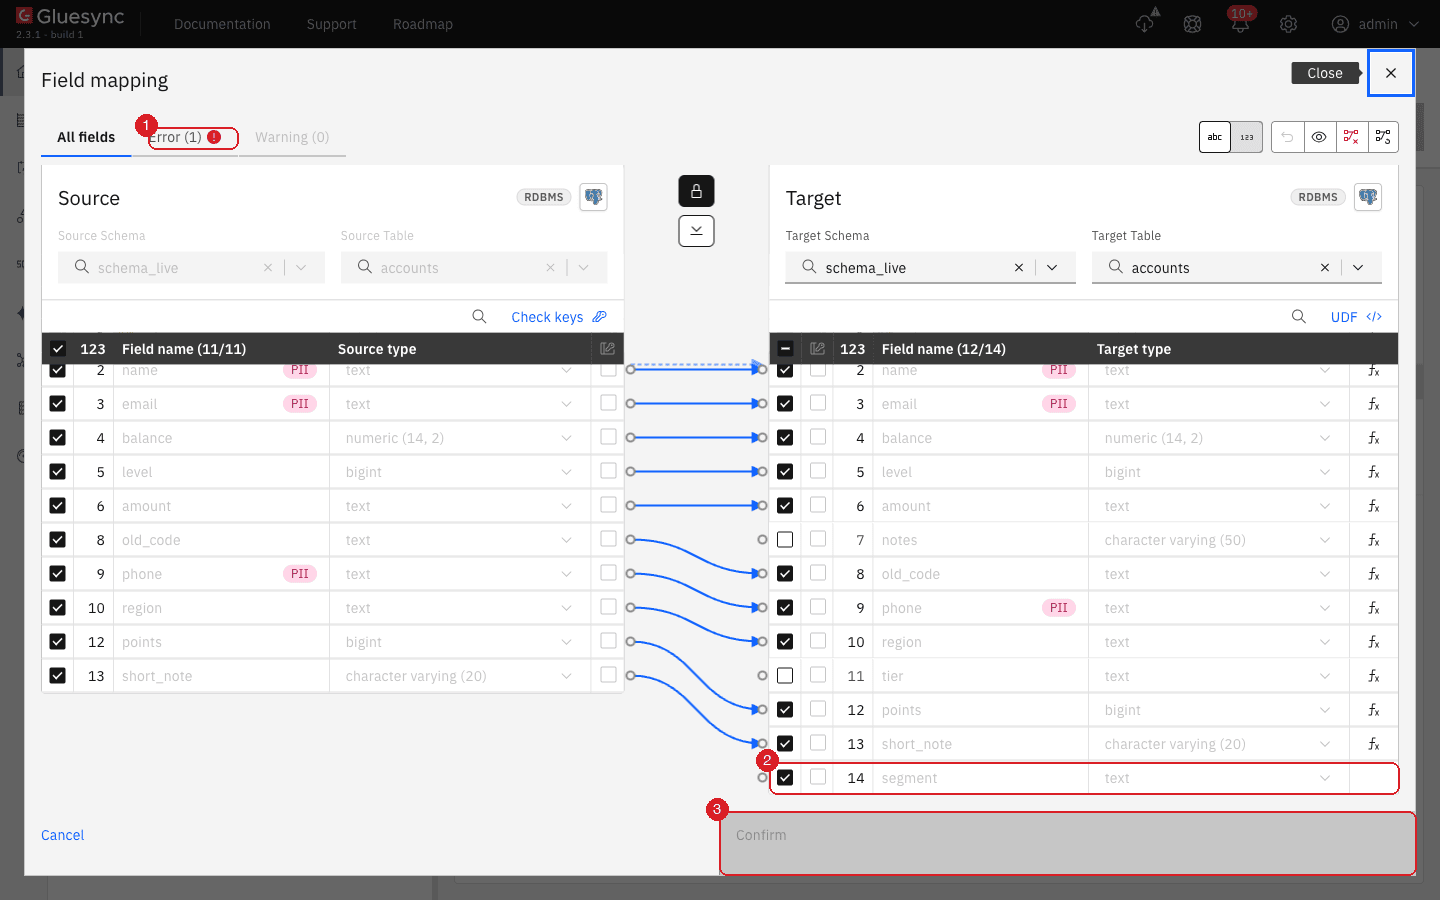The width and height of the screenshot is (1440, 900).
Task: Click the collapse arrow button under the lock
Action: pyautogui.click(x=696, y=231)
